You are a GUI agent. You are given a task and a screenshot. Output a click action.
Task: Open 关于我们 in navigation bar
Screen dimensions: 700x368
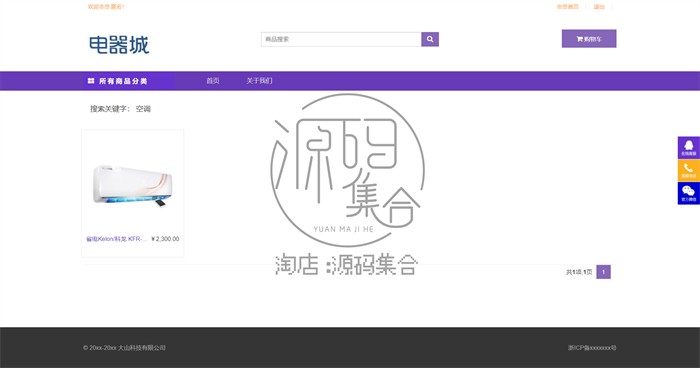259,81
